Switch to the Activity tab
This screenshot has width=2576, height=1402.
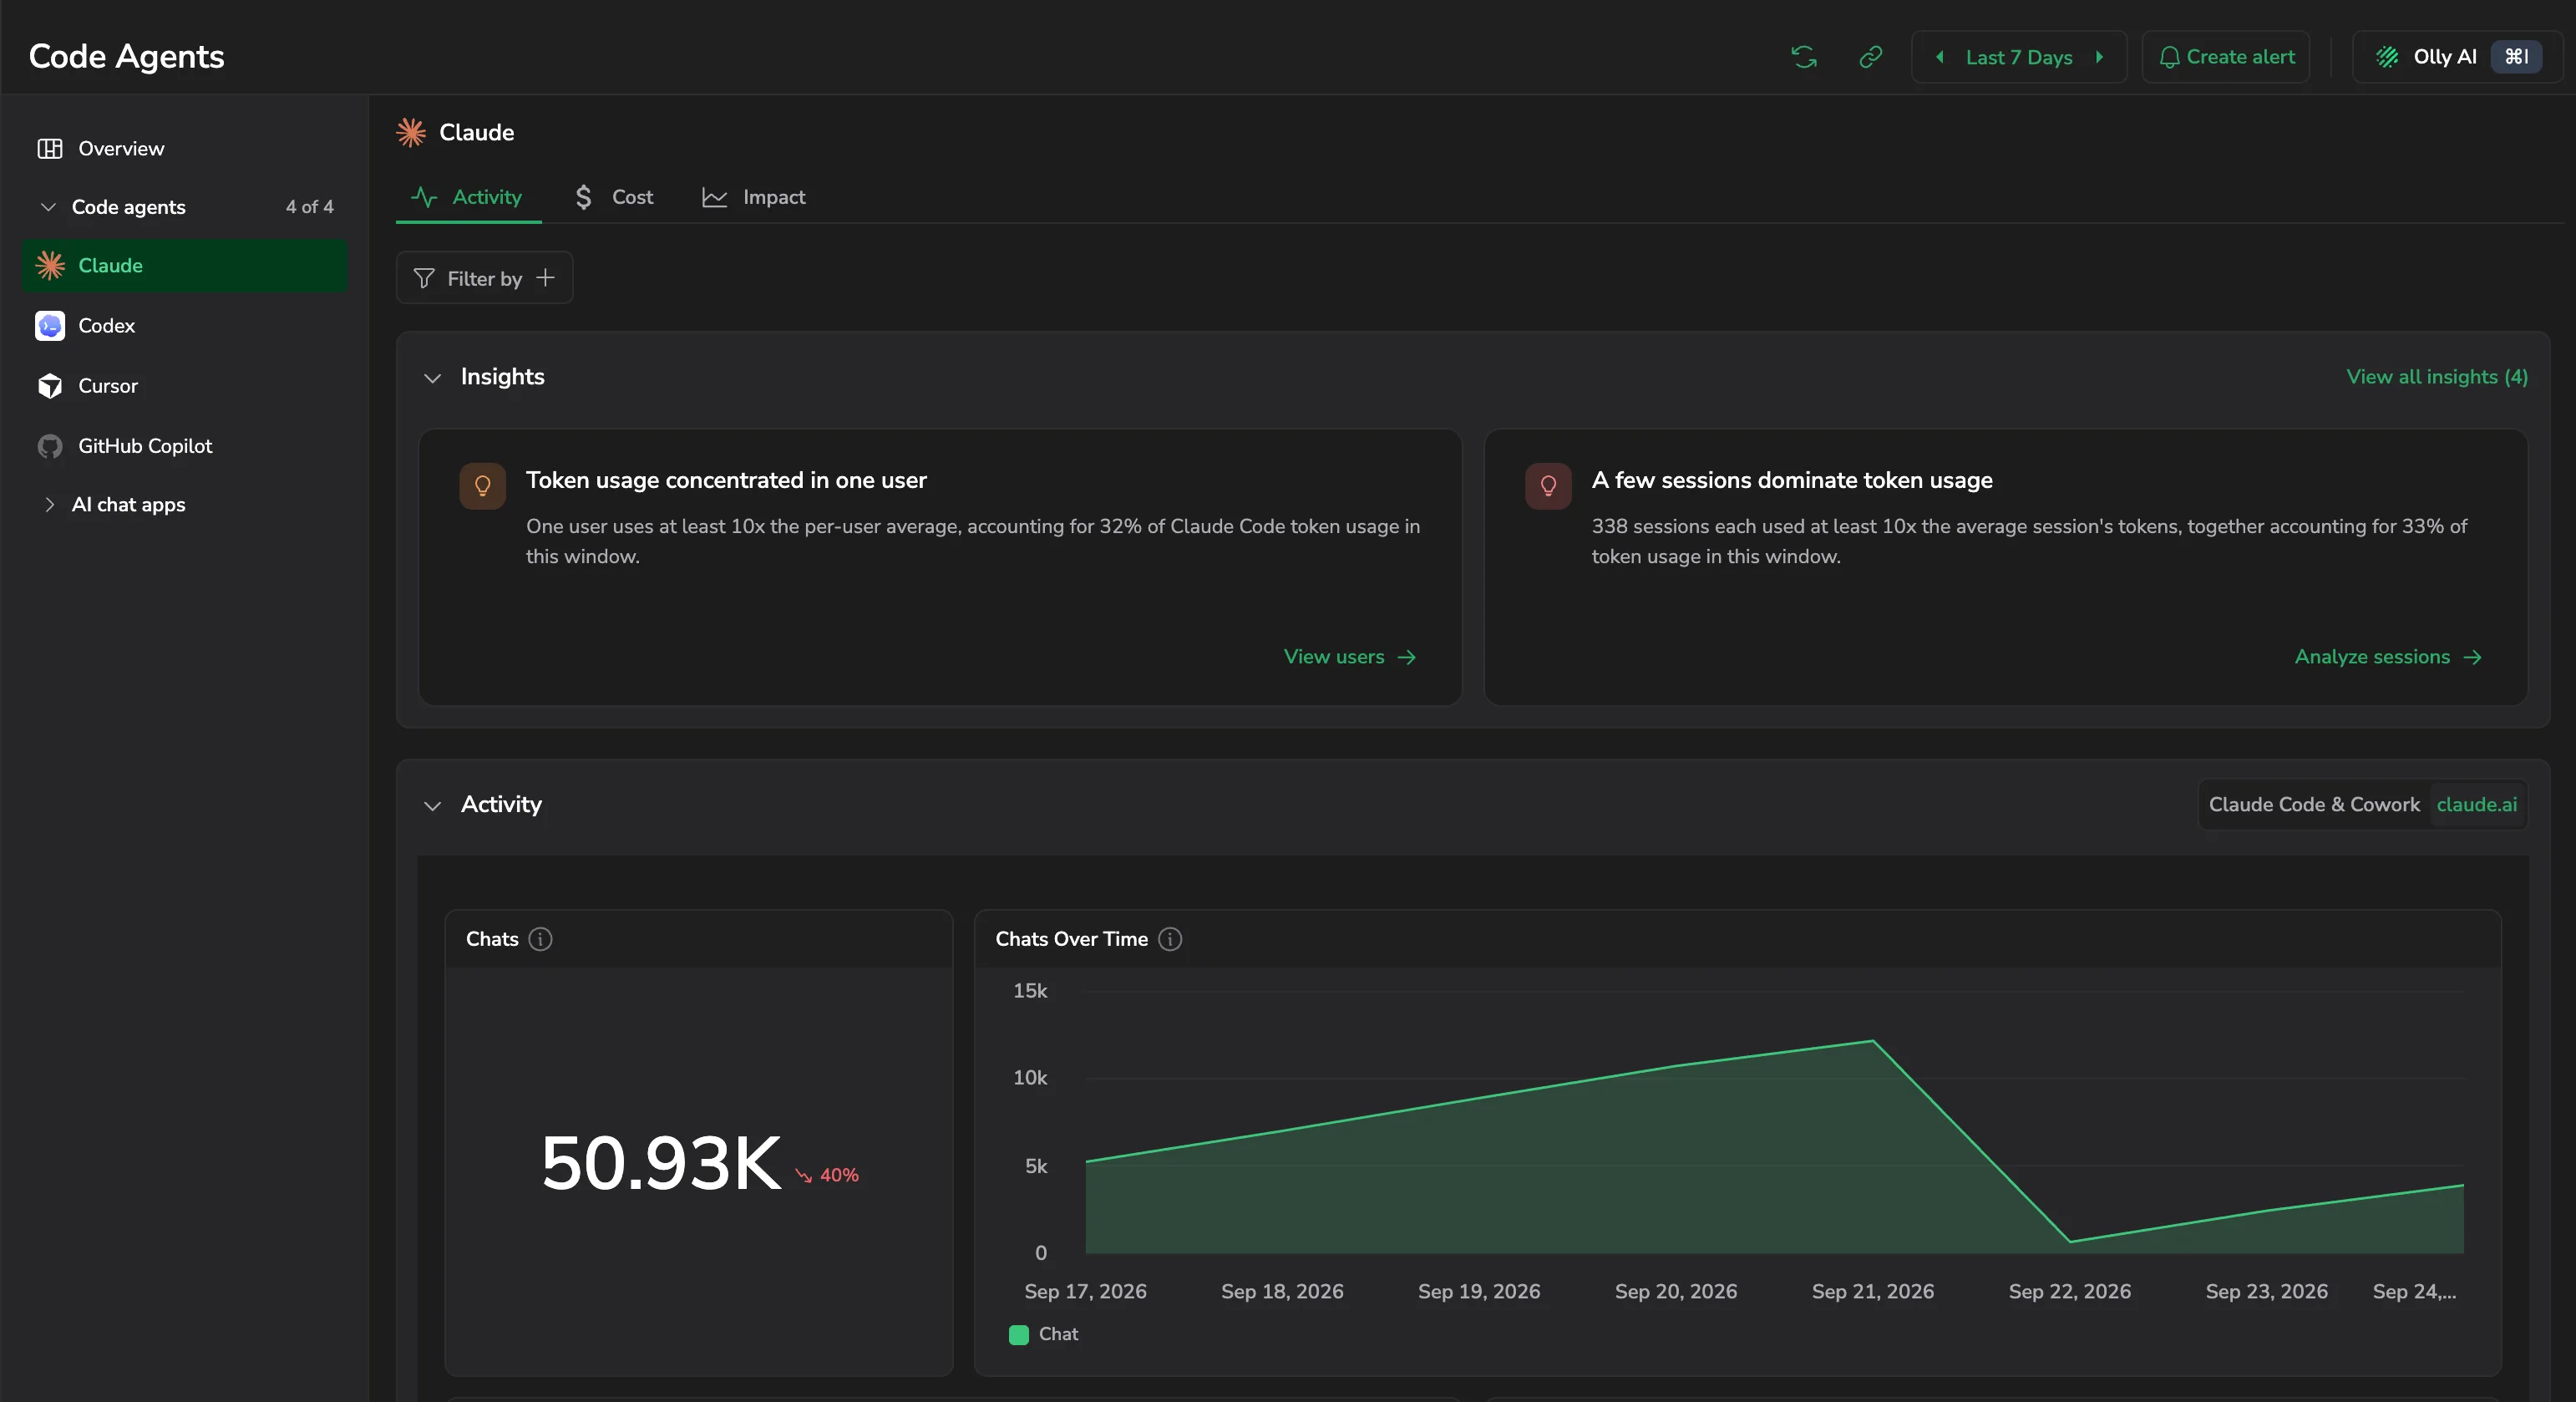pos(469,197)
